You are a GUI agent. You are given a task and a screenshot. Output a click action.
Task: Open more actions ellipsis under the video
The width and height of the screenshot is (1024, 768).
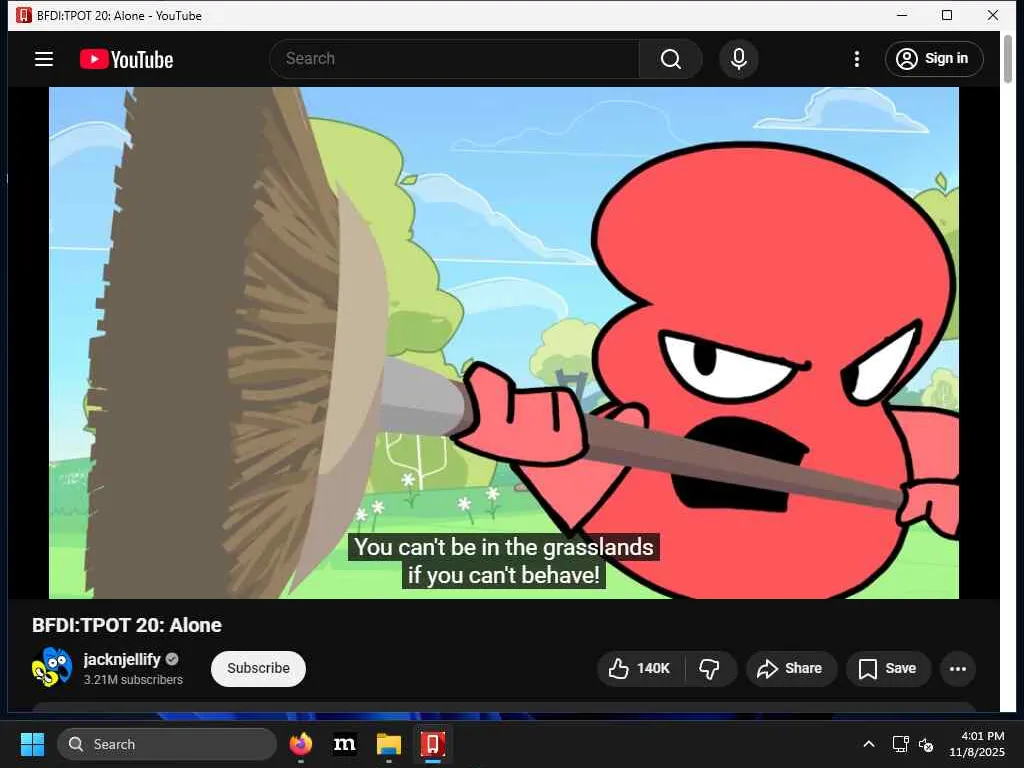(x=957, y=668)
